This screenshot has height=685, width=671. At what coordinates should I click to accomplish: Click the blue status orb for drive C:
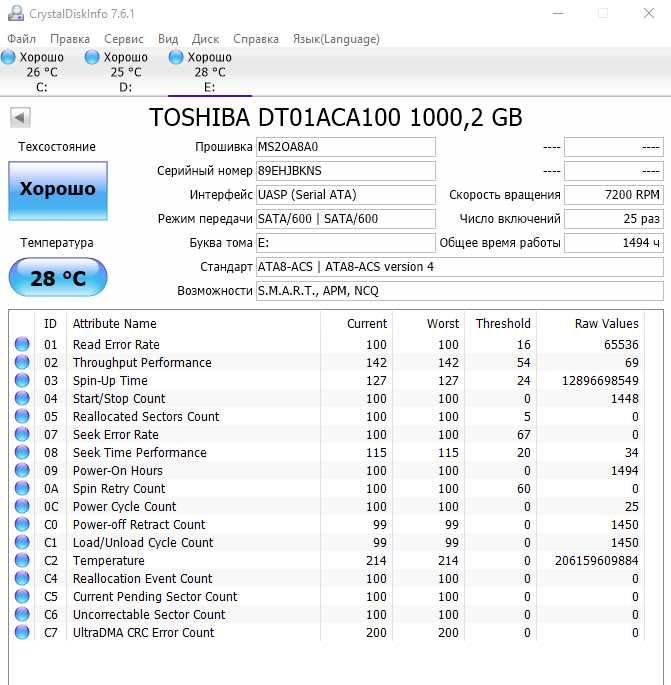tap(8, 57)
